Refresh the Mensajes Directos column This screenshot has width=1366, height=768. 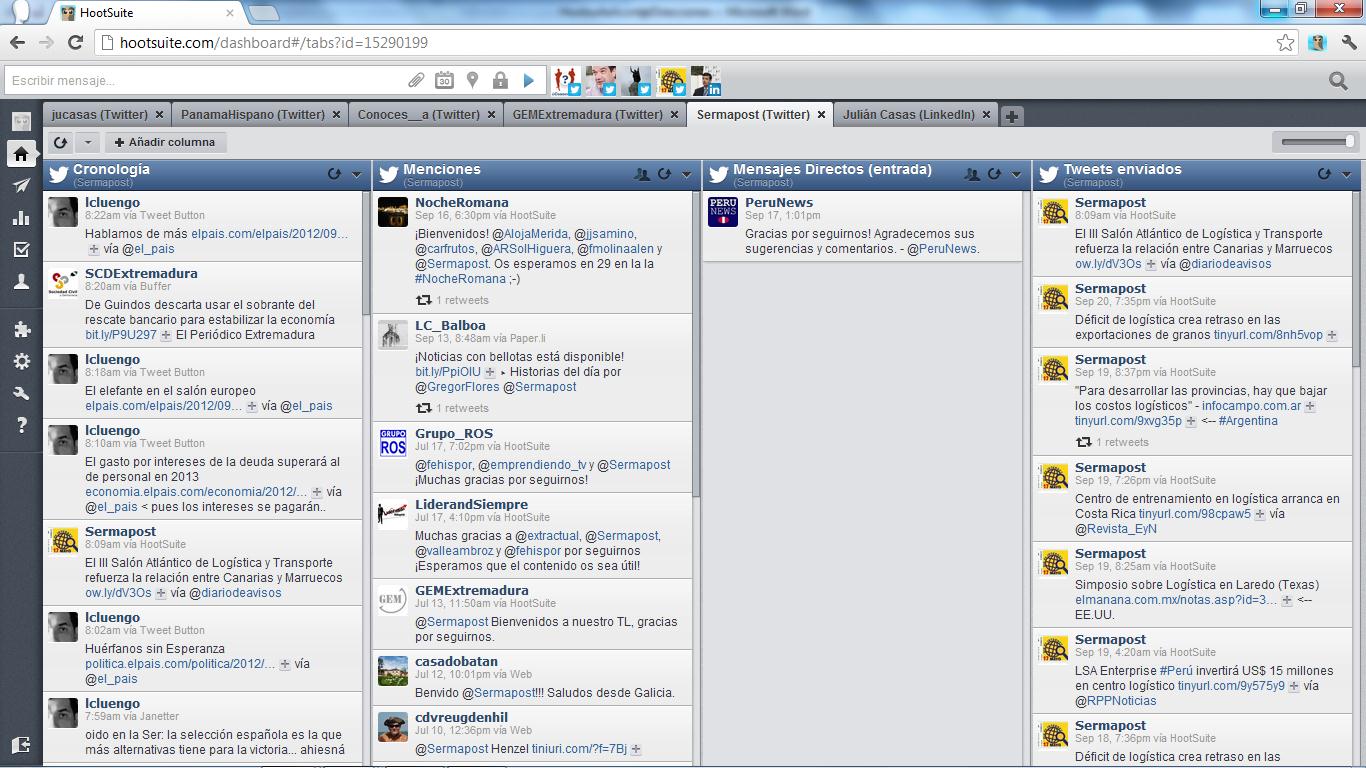(x=995, y=174)
